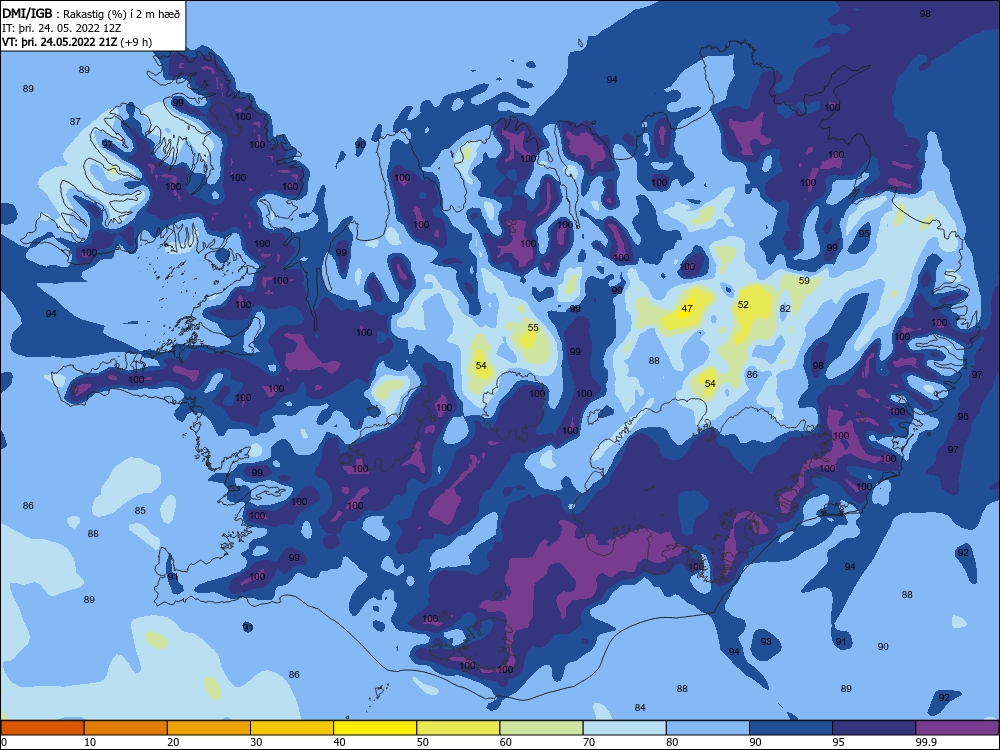Screen dimensions: 1000x750
Task: Click the value 96 off the east coast
Action: [963, 416]
